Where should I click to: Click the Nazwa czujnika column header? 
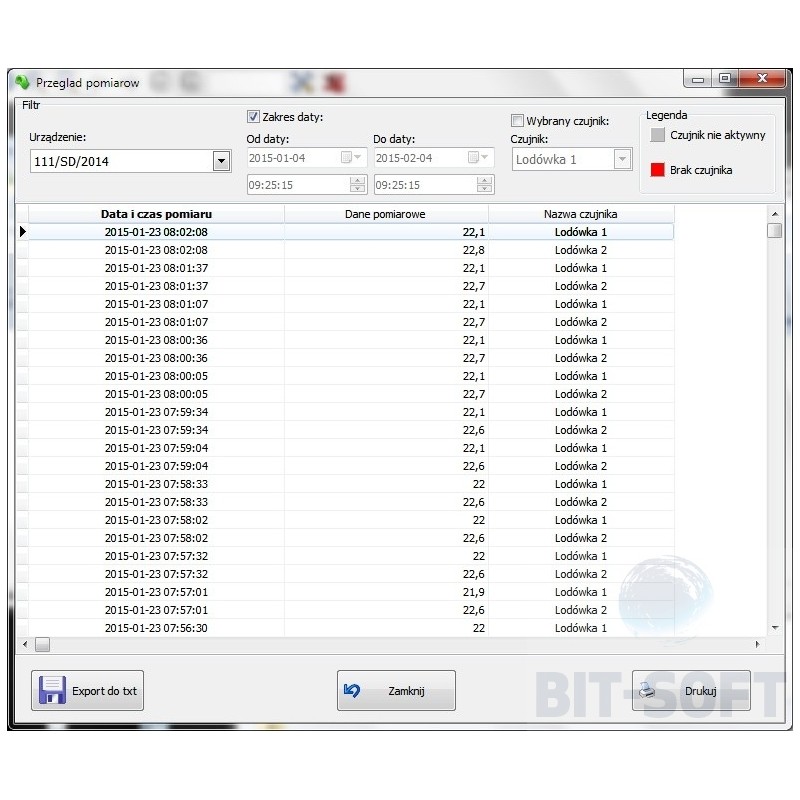click(x=581, y=214)
